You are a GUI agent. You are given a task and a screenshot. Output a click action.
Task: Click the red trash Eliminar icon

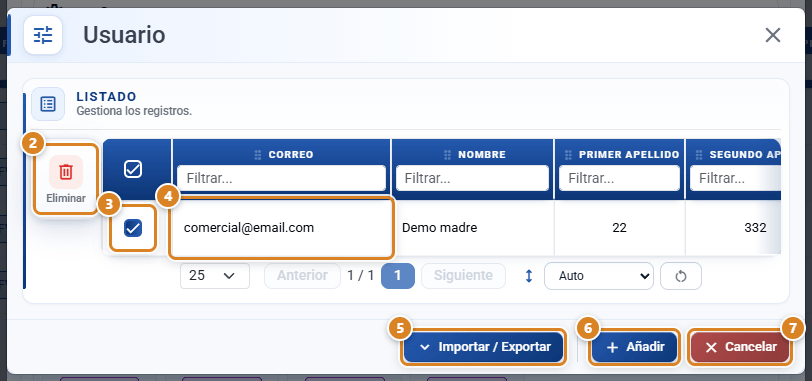point(66,171)
